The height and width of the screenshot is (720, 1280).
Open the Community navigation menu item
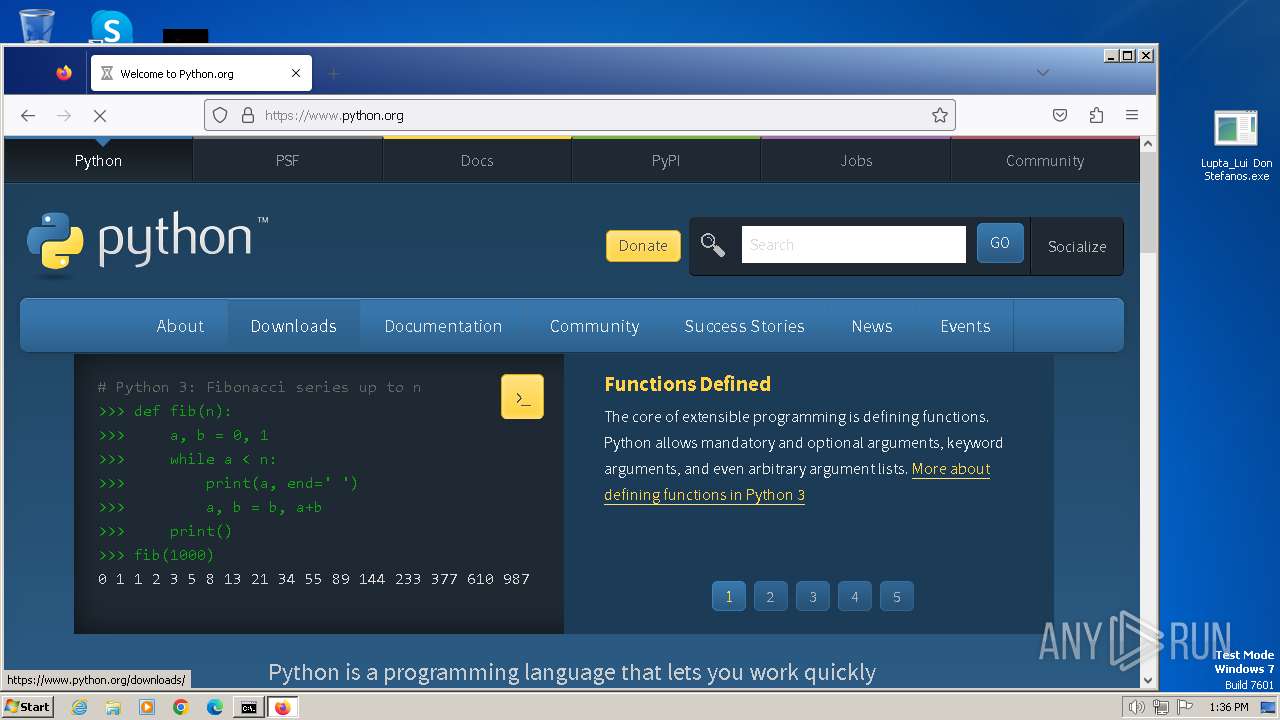pyautogui.click(x=594, y=326)
